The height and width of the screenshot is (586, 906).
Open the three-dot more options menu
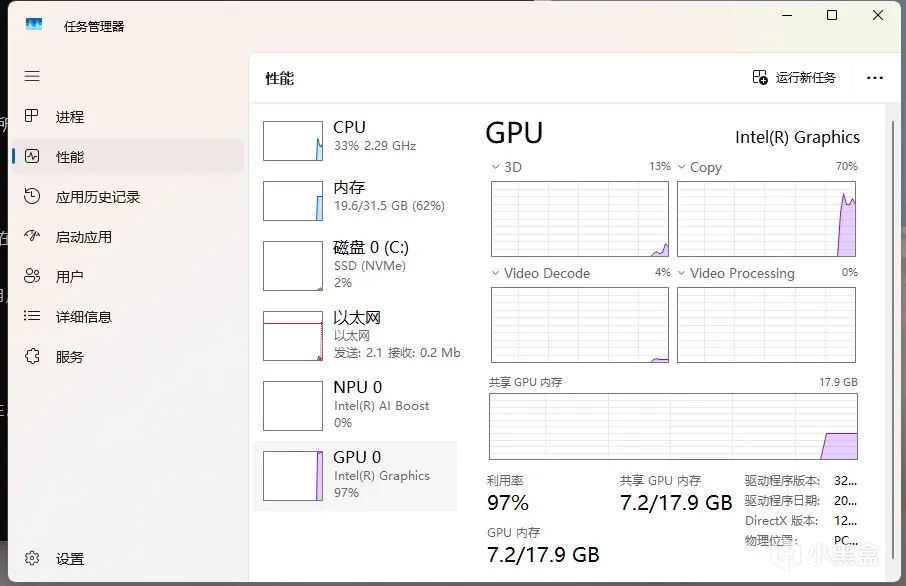[875, 78]
